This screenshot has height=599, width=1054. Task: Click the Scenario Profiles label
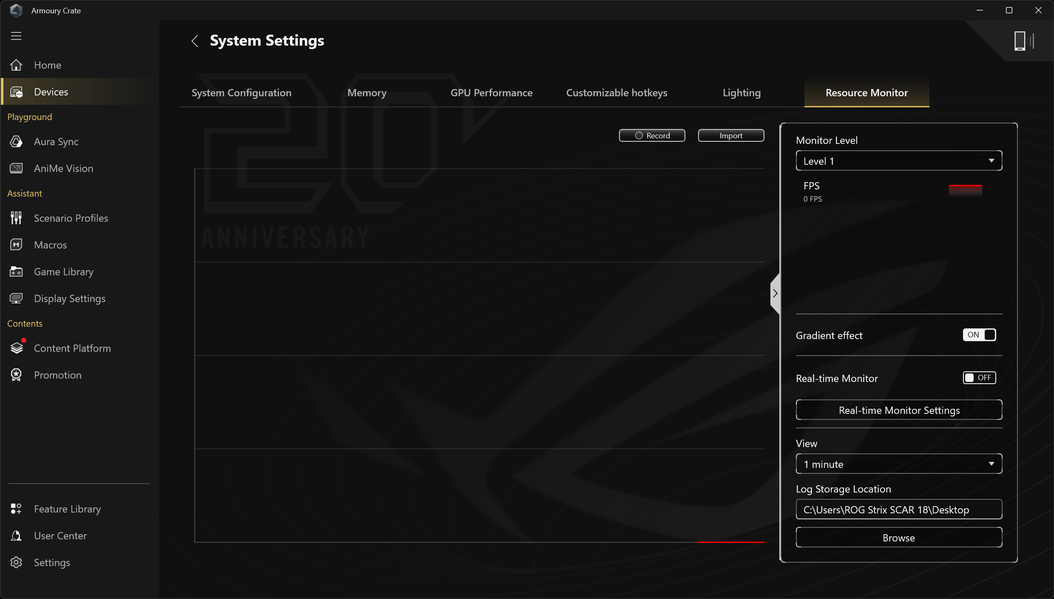pos(71,218)
